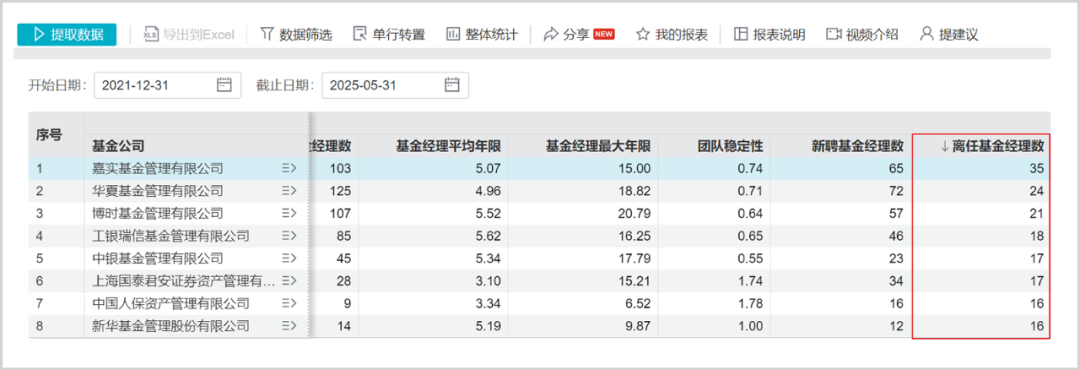Open 数据筛选 filter tool

pyautogui.click(x=296, y=34)
